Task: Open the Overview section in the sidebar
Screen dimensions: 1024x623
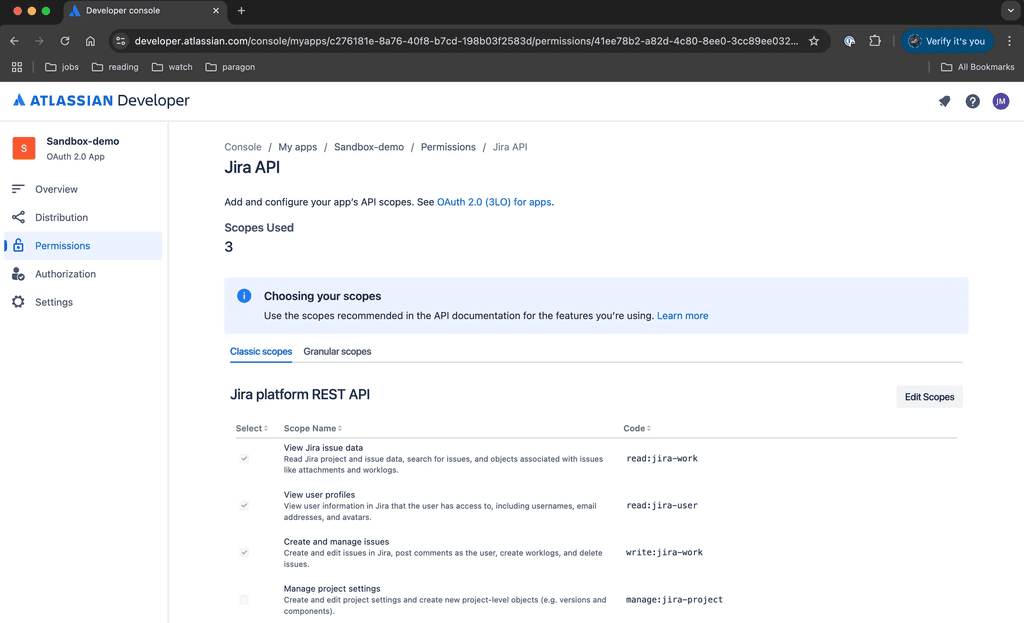Action: click(58, 189)
